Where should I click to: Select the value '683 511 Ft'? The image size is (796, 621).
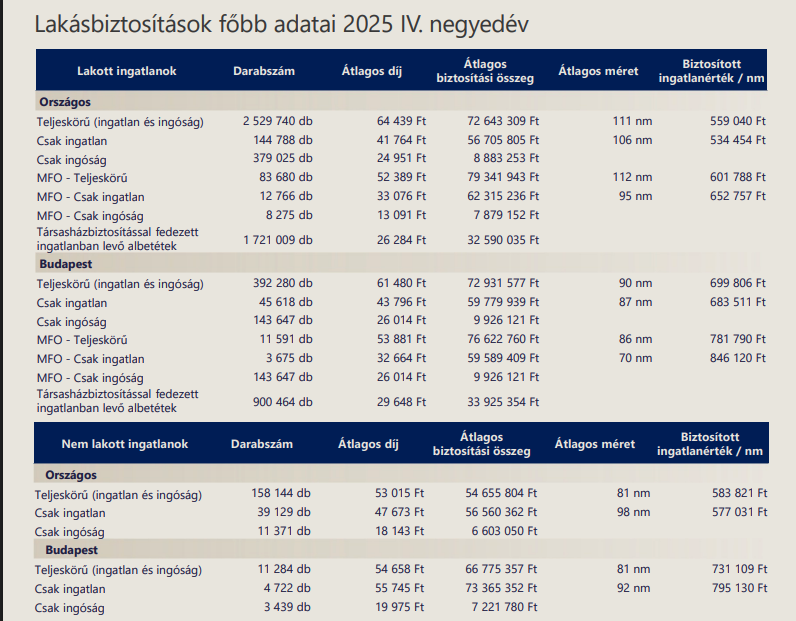738,302
